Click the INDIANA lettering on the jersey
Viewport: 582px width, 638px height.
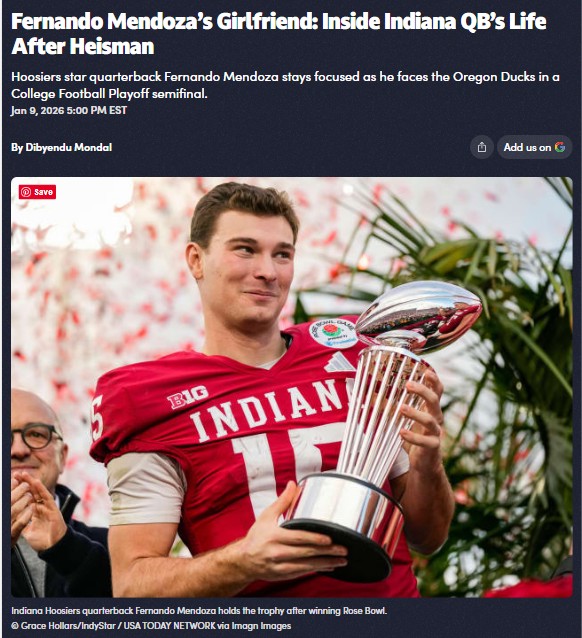[x=270, y=411]
